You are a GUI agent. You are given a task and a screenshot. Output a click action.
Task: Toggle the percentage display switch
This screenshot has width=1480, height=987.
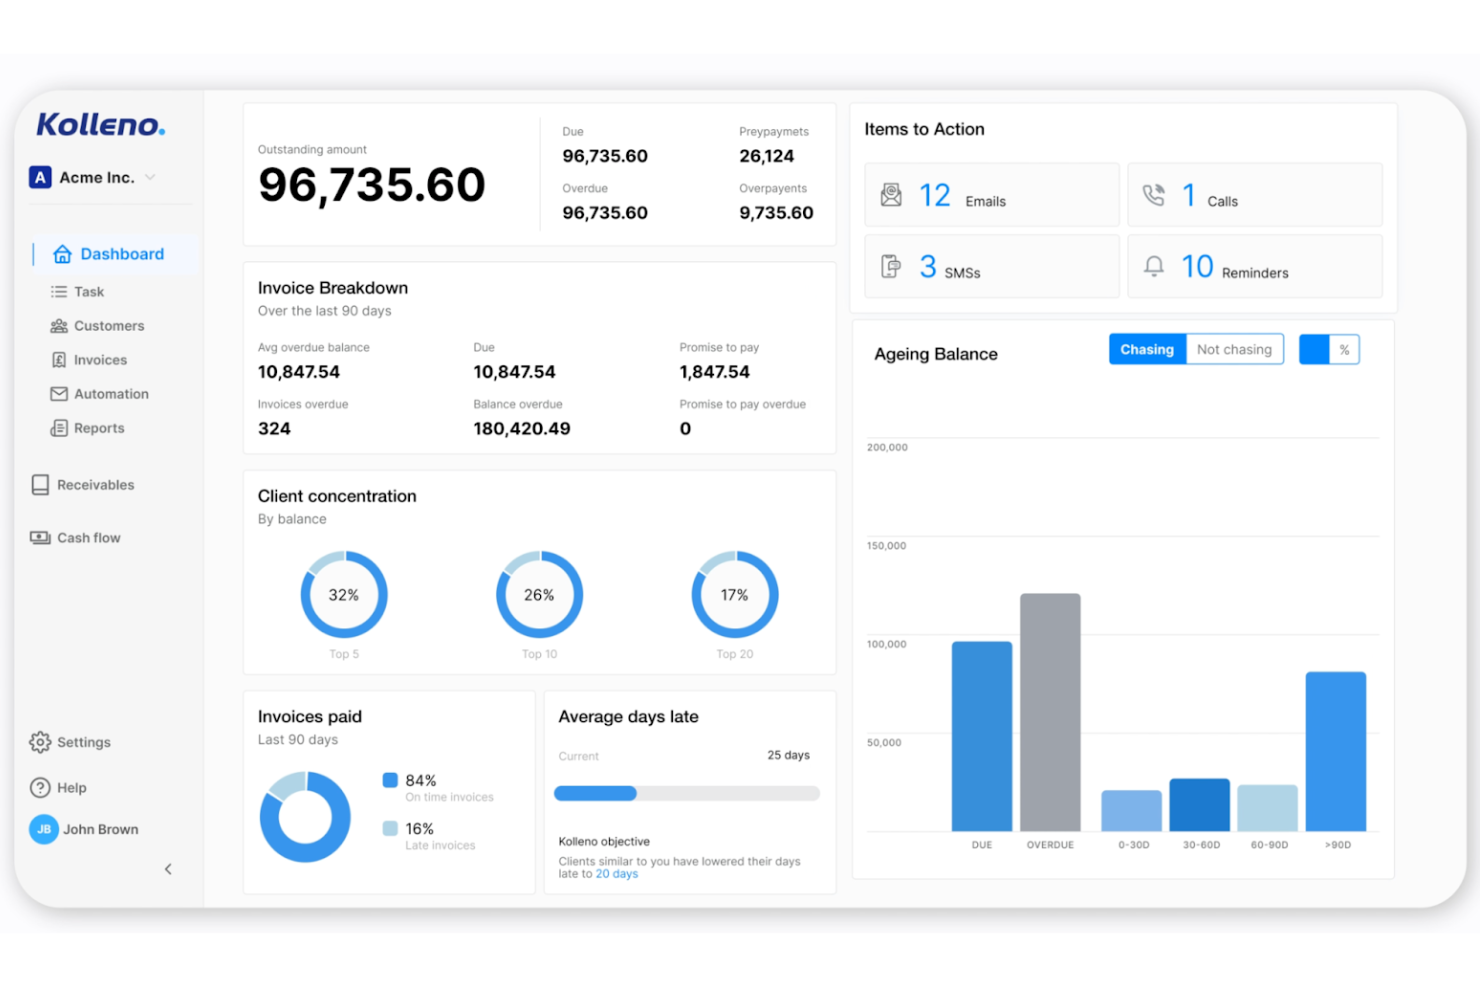pyautogui.click(x=1329, y=349)
